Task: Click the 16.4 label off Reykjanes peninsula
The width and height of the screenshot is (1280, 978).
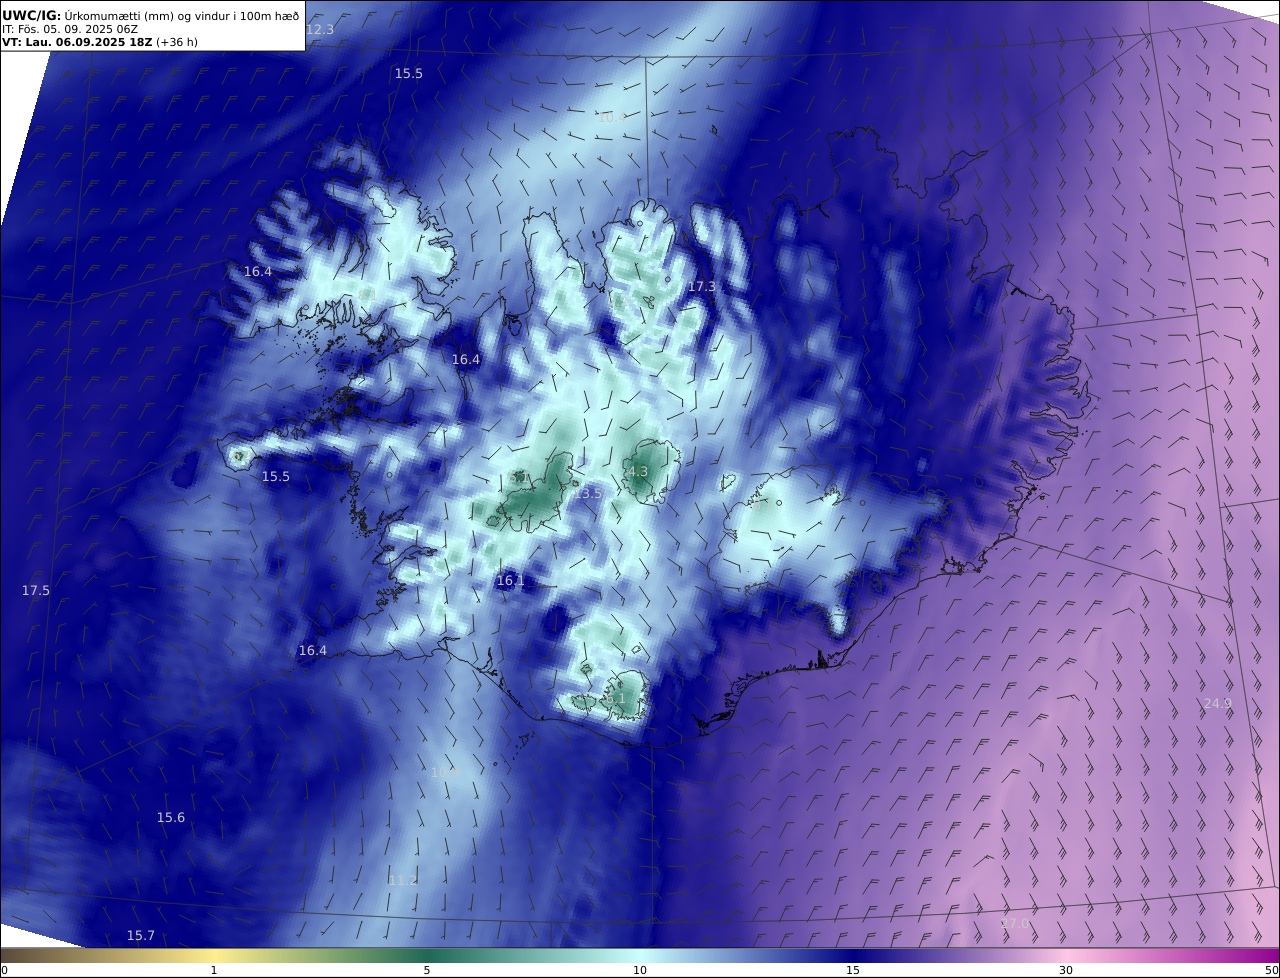Action: (x=313, y=651)
